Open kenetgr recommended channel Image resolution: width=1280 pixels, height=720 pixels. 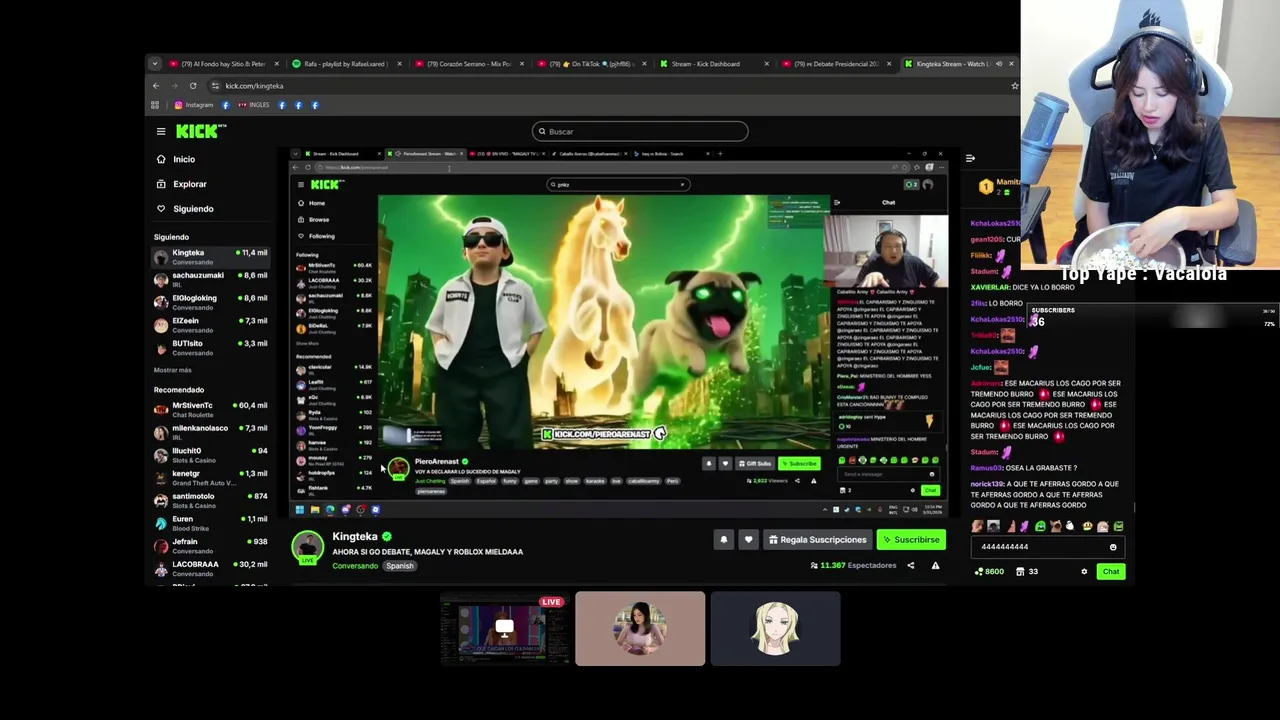211,477
